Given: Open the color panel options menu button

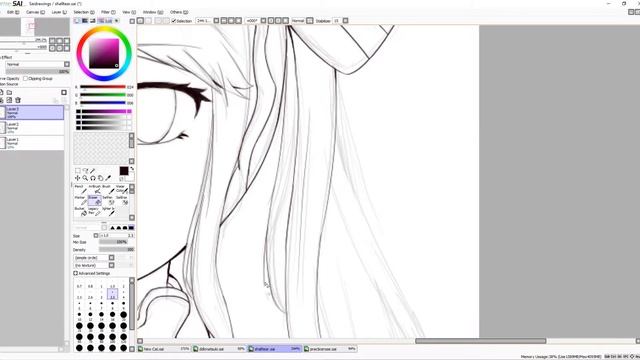Looking at the screenshot, I should point(132,21).
